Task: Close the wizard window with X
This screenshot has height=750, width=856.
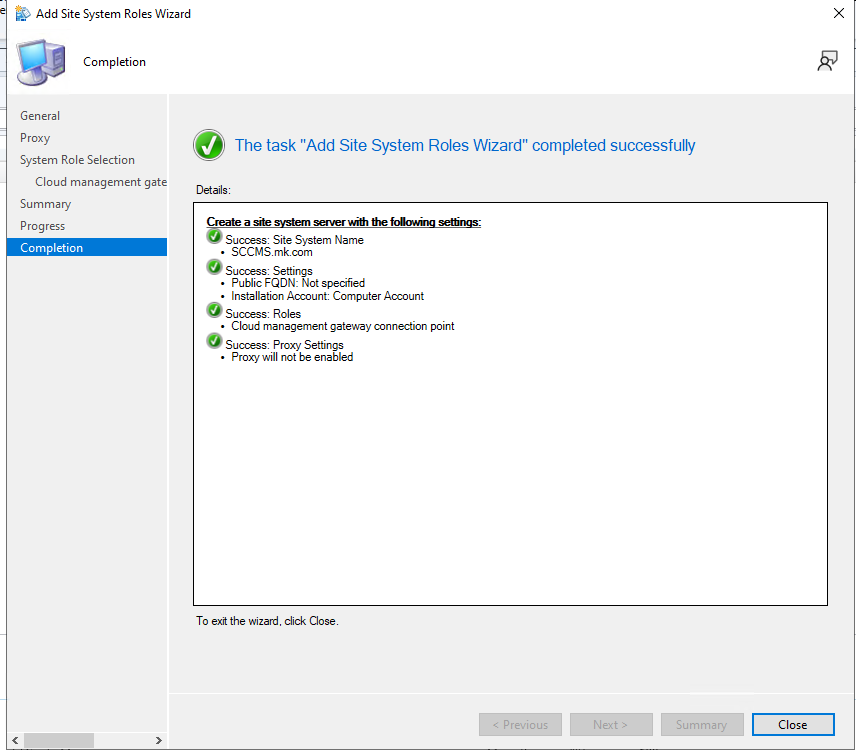Action: 837,14
